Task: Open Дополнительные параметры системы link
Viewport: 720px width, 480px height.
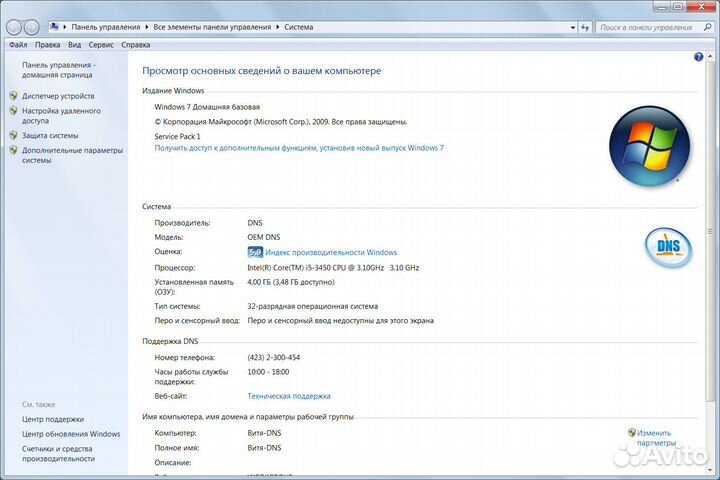Action: pos(72,155)
